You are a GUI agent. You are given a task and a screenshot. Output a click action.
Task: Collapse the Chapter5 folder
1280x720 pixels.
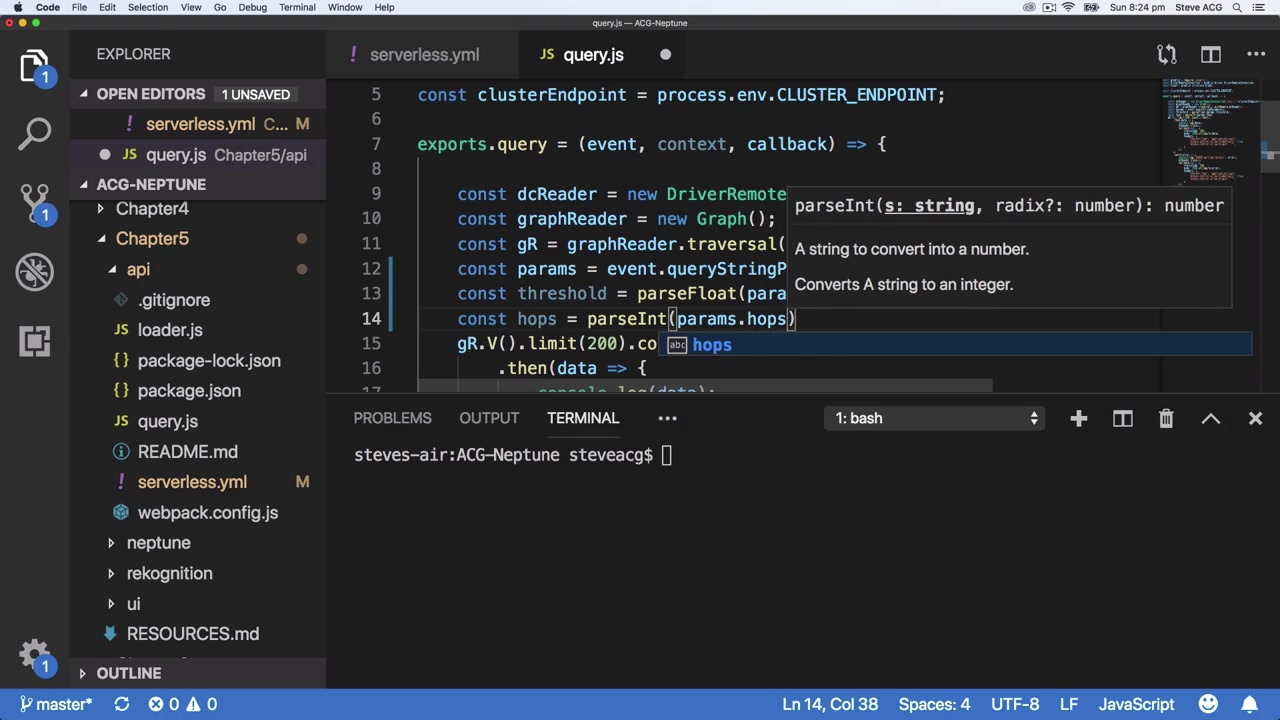click(x=152, y=239)
